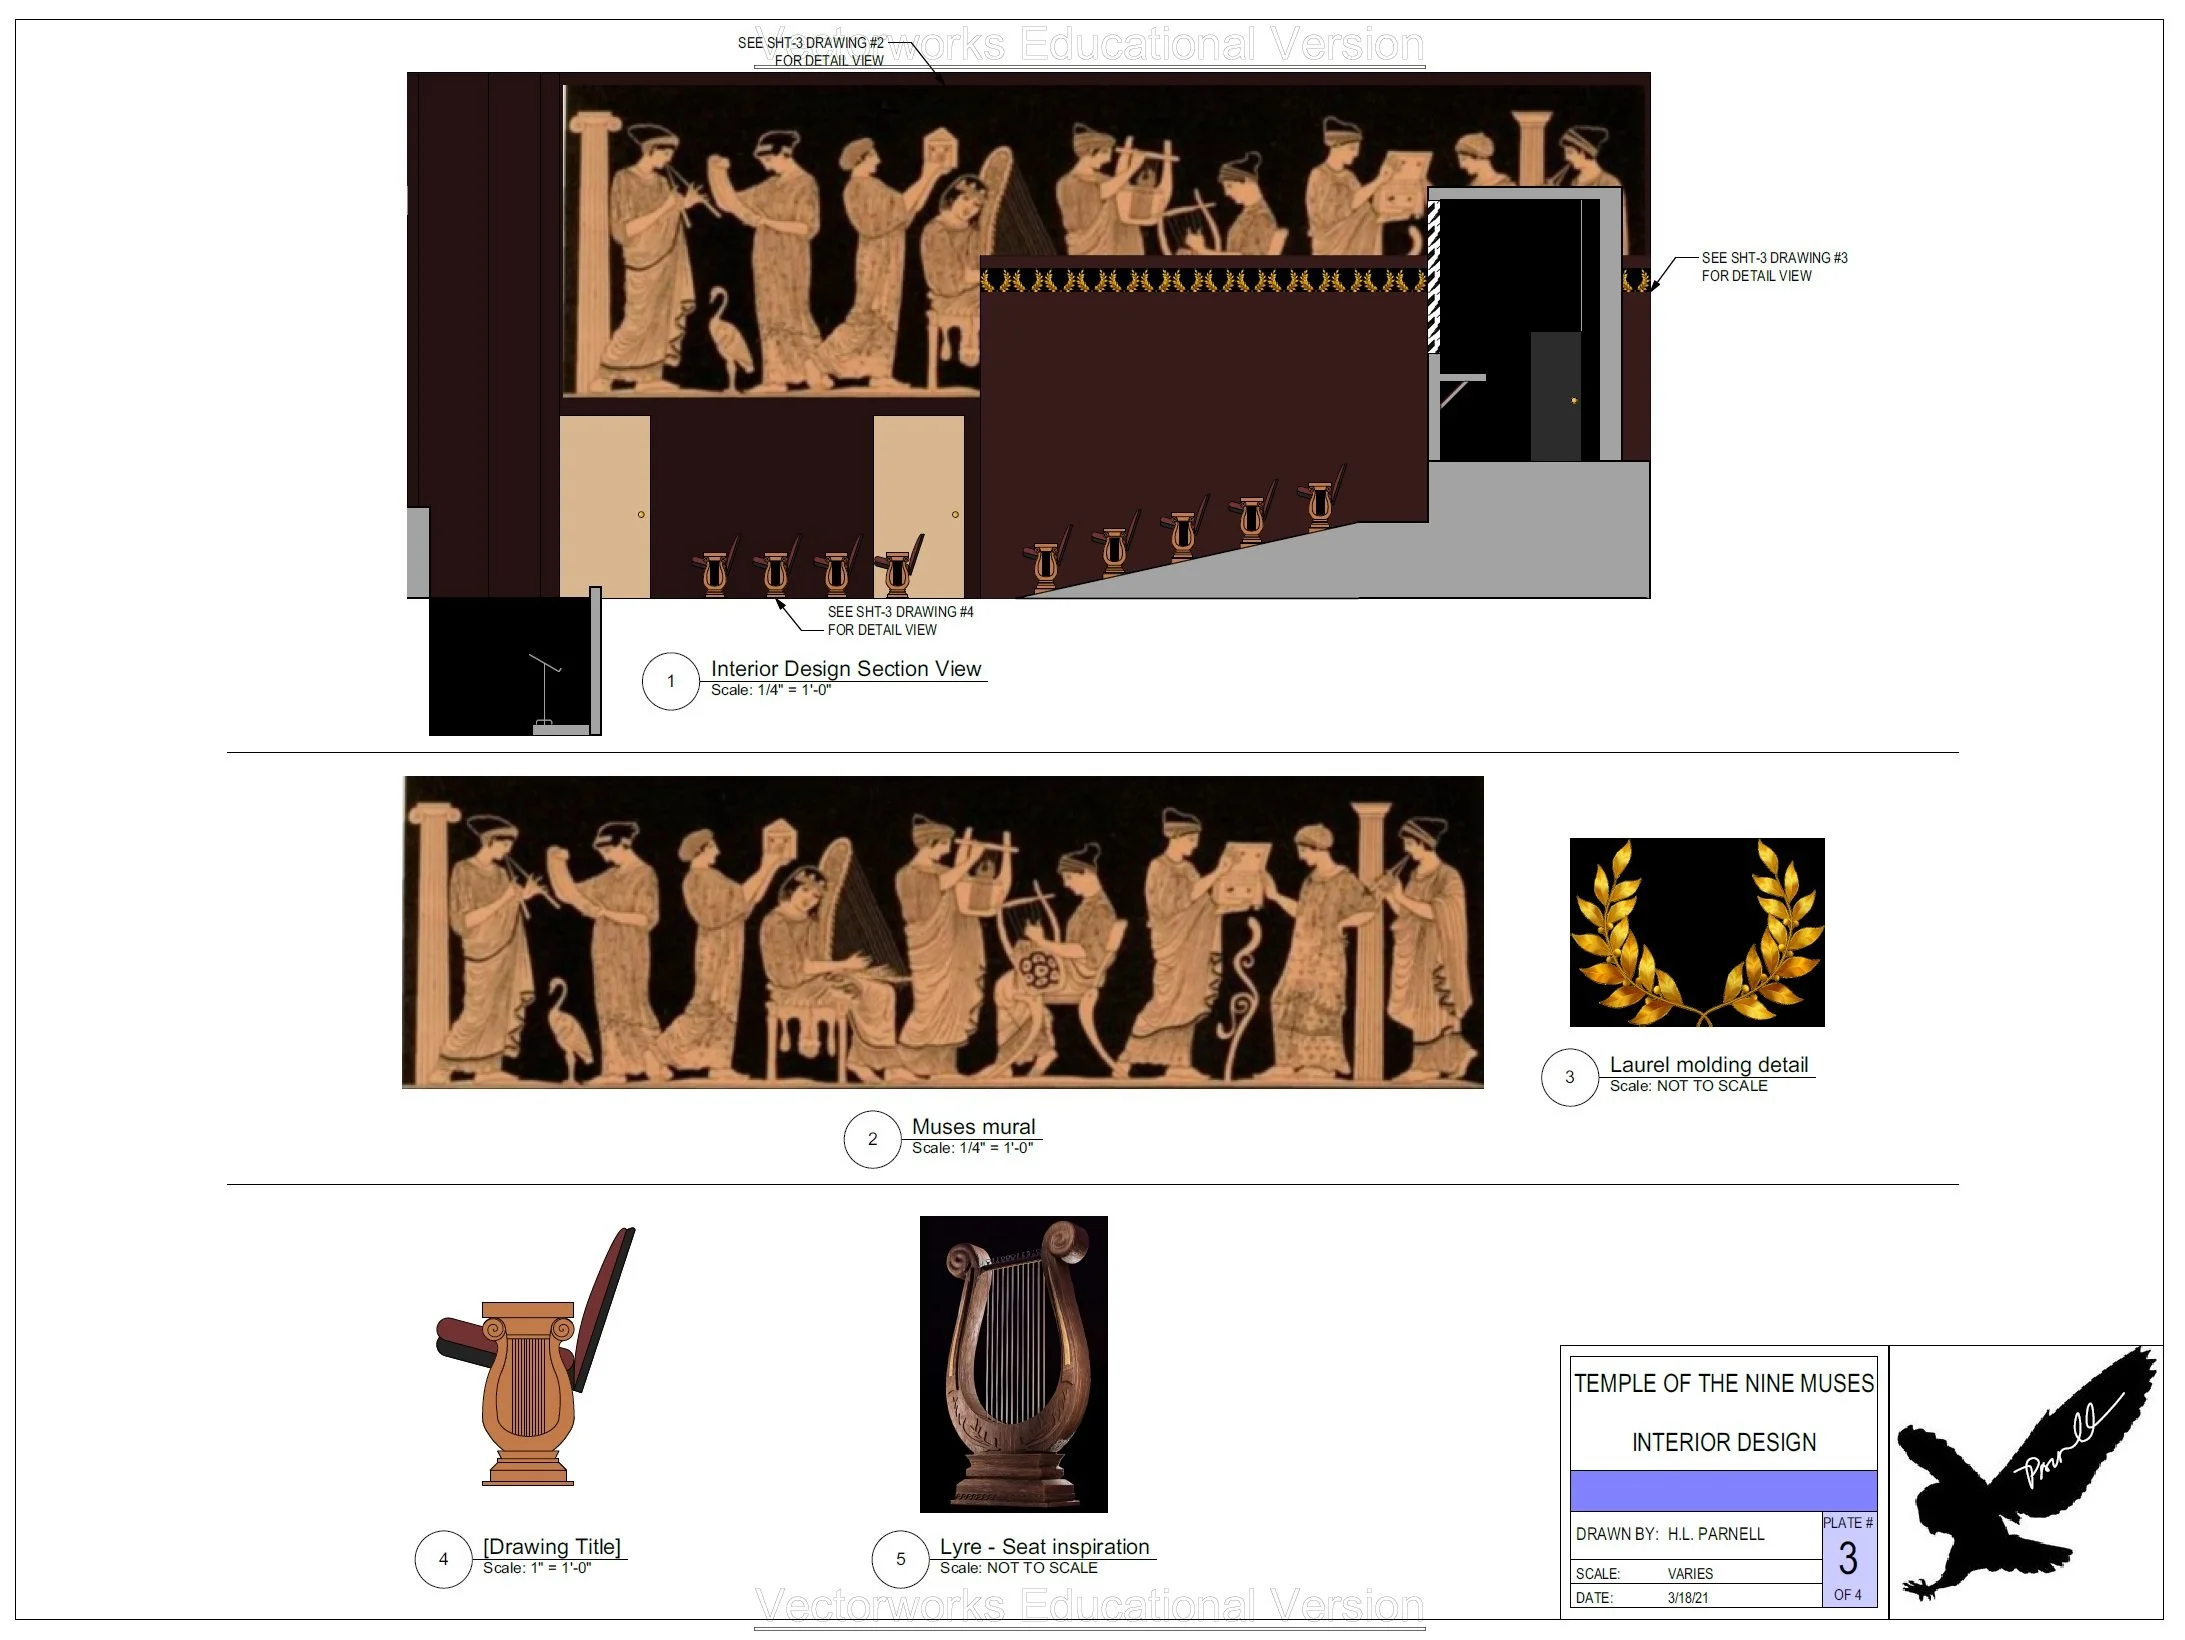
Task: Click the drawing number 2 bubble
Action: [872, 1139]
